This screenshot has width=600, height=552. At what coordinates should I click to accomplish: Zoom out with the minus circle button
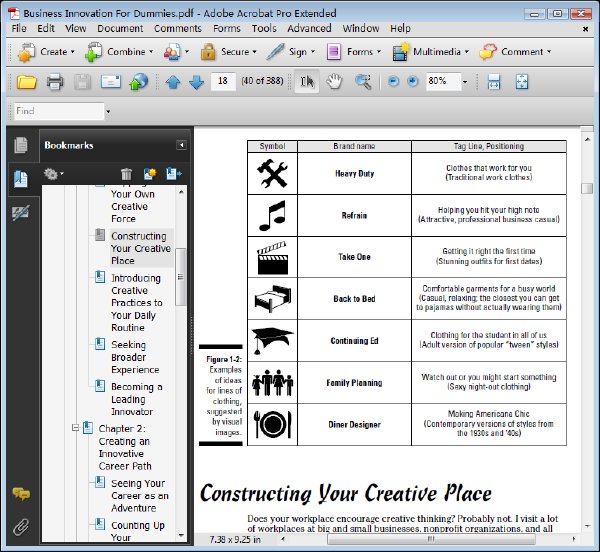coord(393,81)
